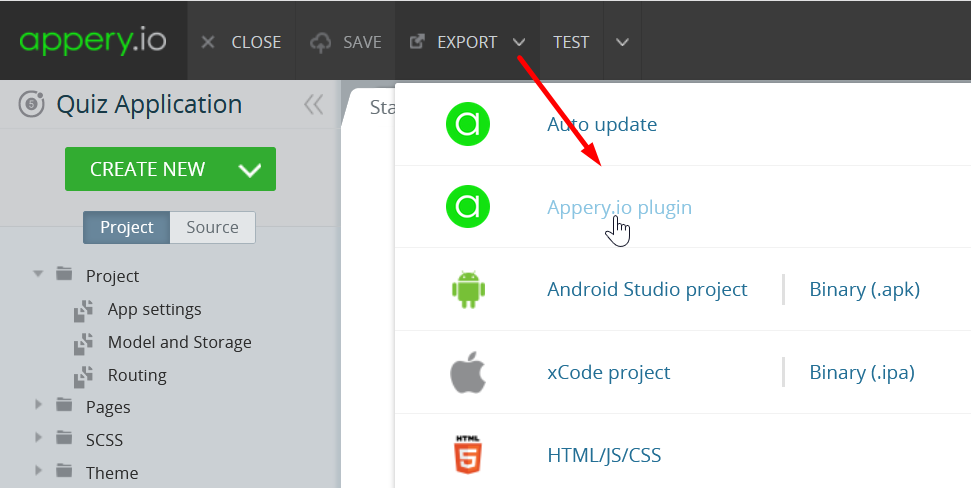Image resolution: width=971 pixels, height=488 pixels.
Task: Expand the Pages tree node
Action: (38, 404)
